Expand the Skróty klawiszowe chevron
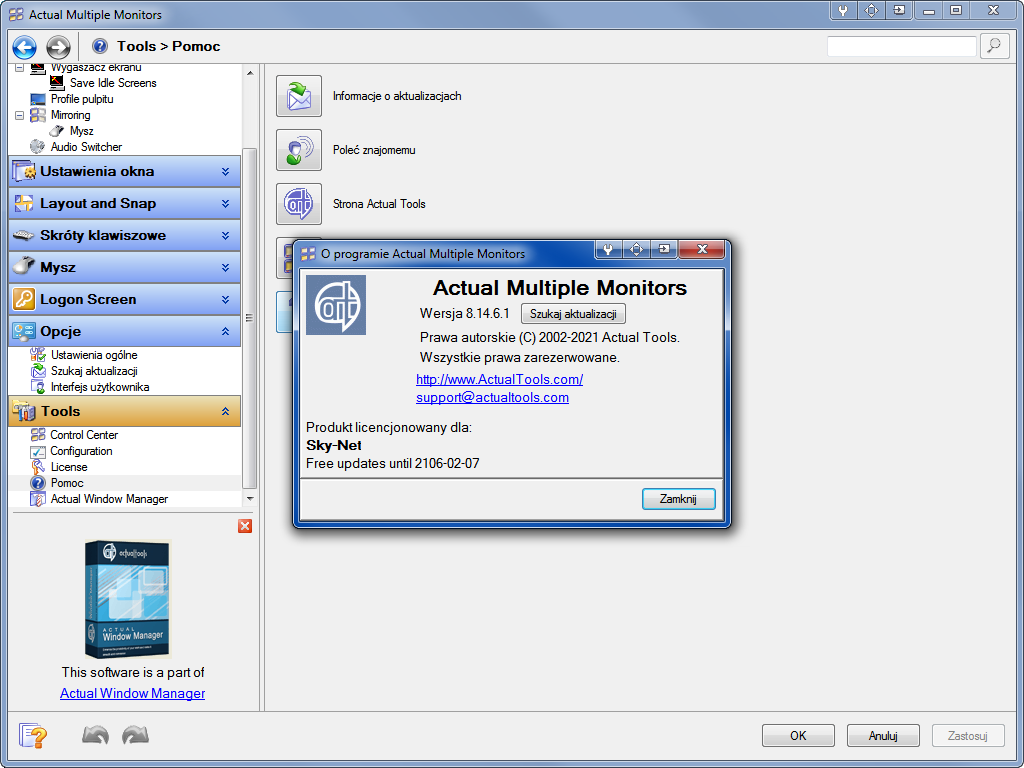Viewport: 1024px width, 768px height. pyautogui.click(x=225, y=236)
